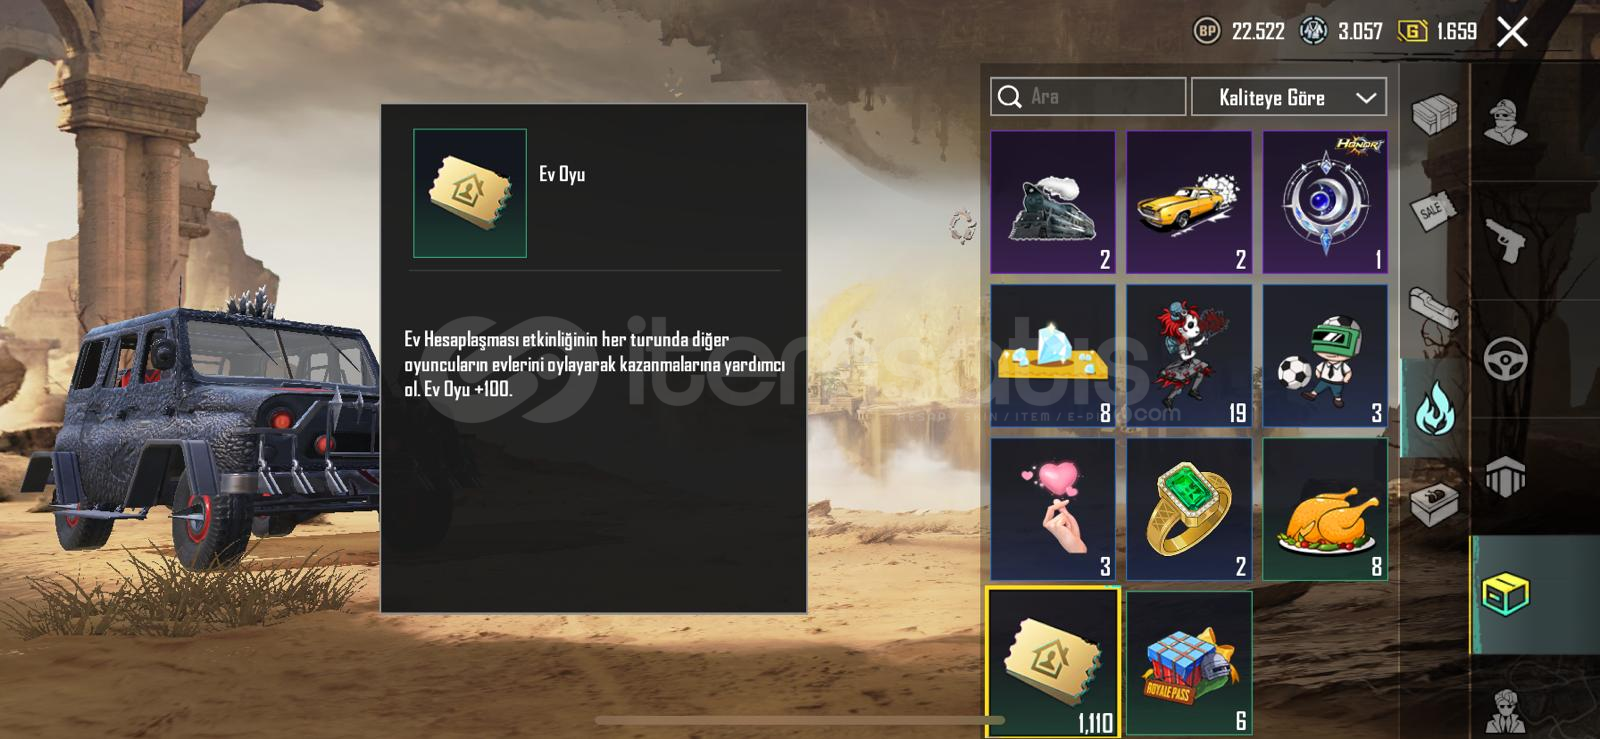
Task: Open the SALE tag section
Action: [1434, 210]
